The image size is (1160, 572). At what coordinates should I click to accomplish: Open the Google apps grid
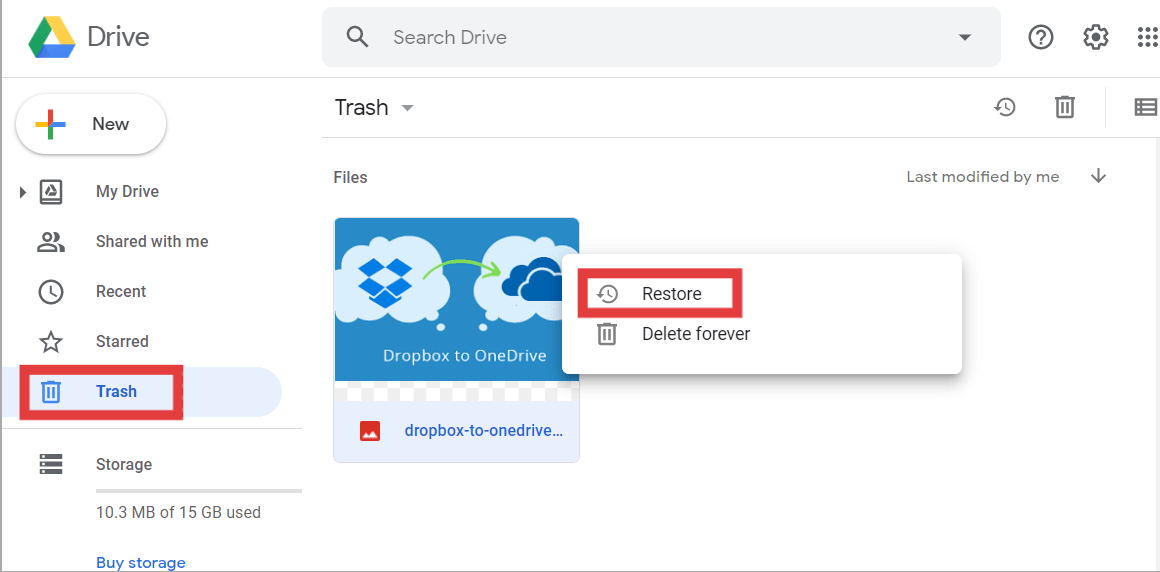tap(1147, 37)
